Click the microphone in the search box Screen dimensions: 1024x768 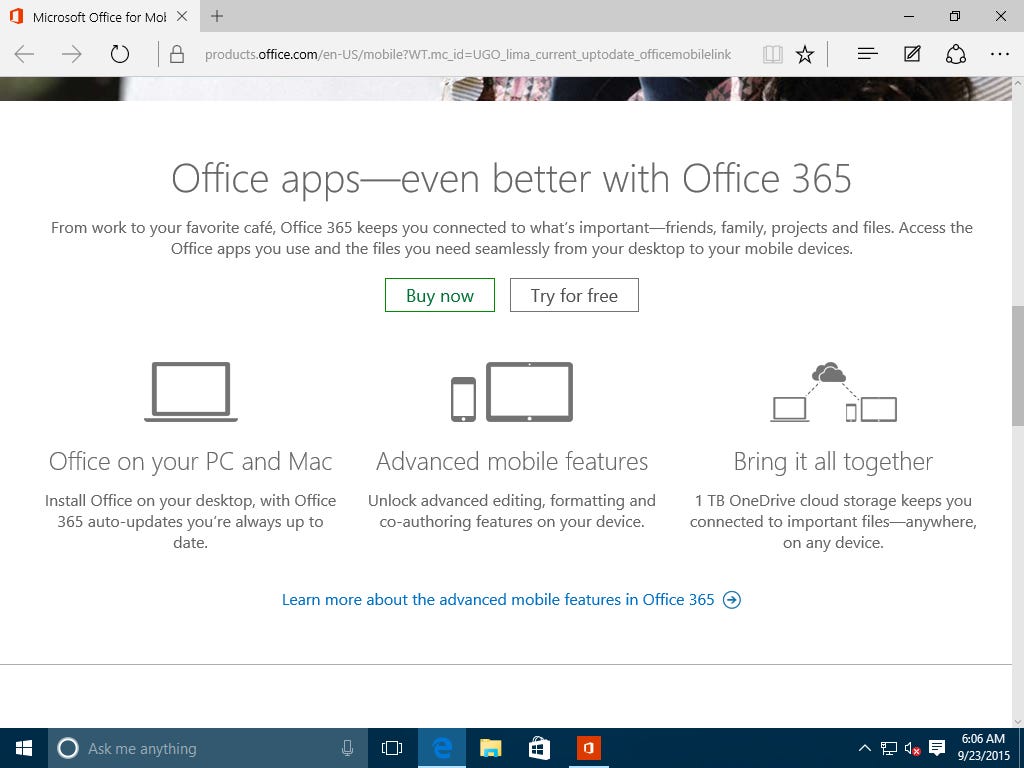point(347,747)
